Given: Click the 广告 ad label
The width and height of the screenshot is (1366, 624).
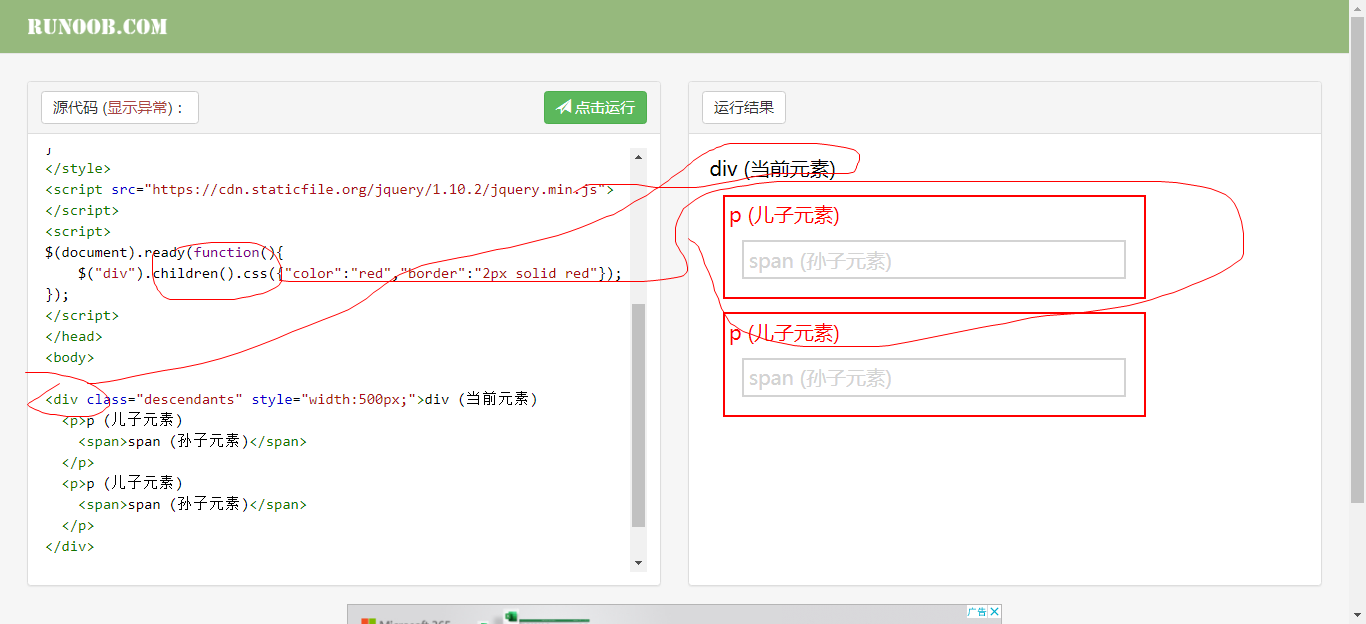Looking at the screenshot, I should coord(977,611).
